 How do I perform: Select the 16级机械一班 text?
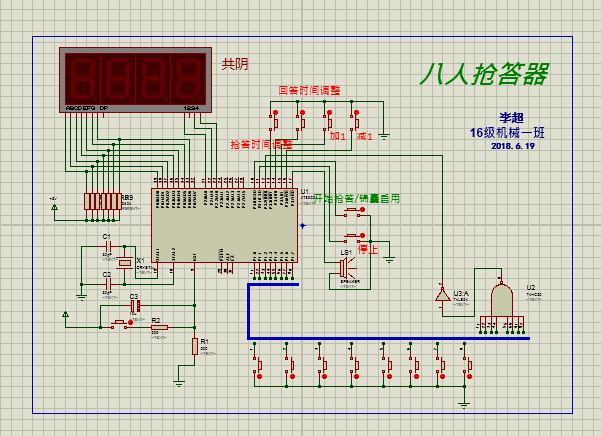pyautogui.click(x=507, y=133)
